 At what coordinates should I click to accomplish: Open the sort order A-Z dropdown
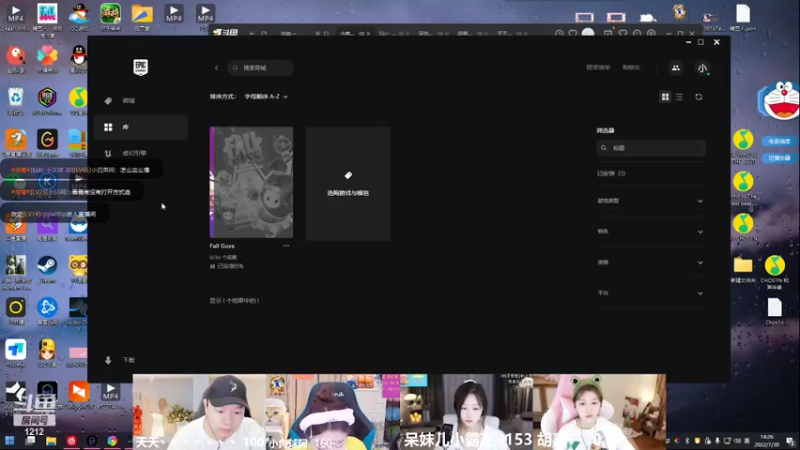point(266,96)
